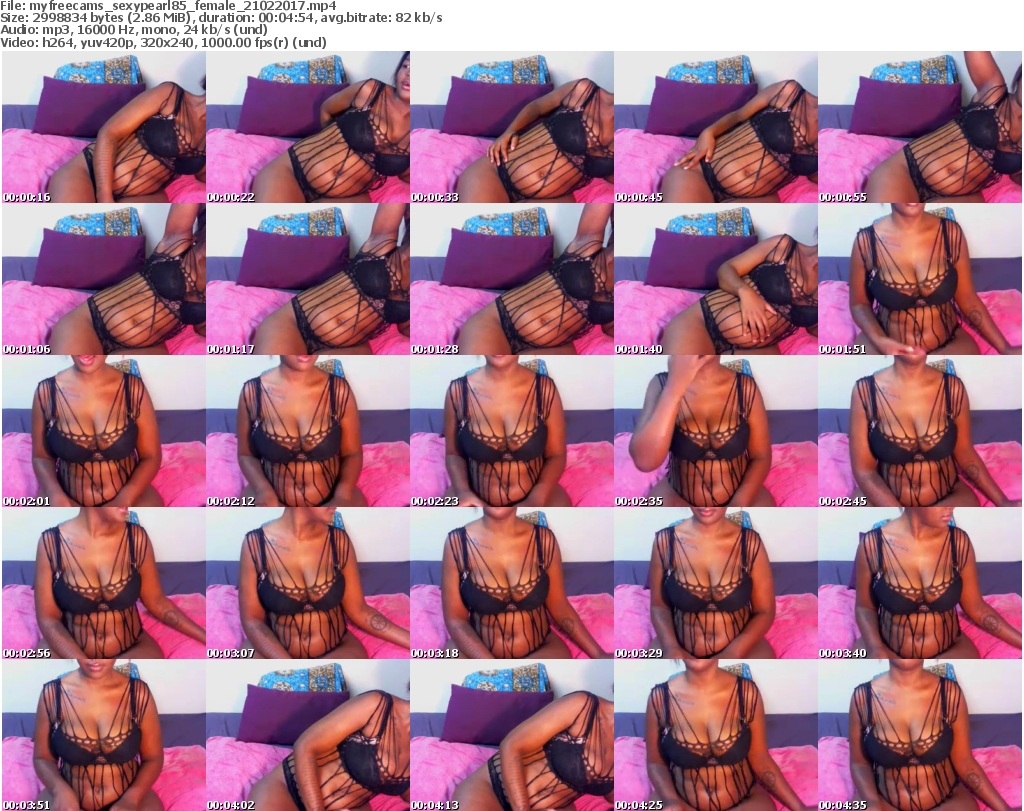Choose the thumbnail marked 00:02:23
Viewport: 1024px width, 811px height.
click(512, 432)
